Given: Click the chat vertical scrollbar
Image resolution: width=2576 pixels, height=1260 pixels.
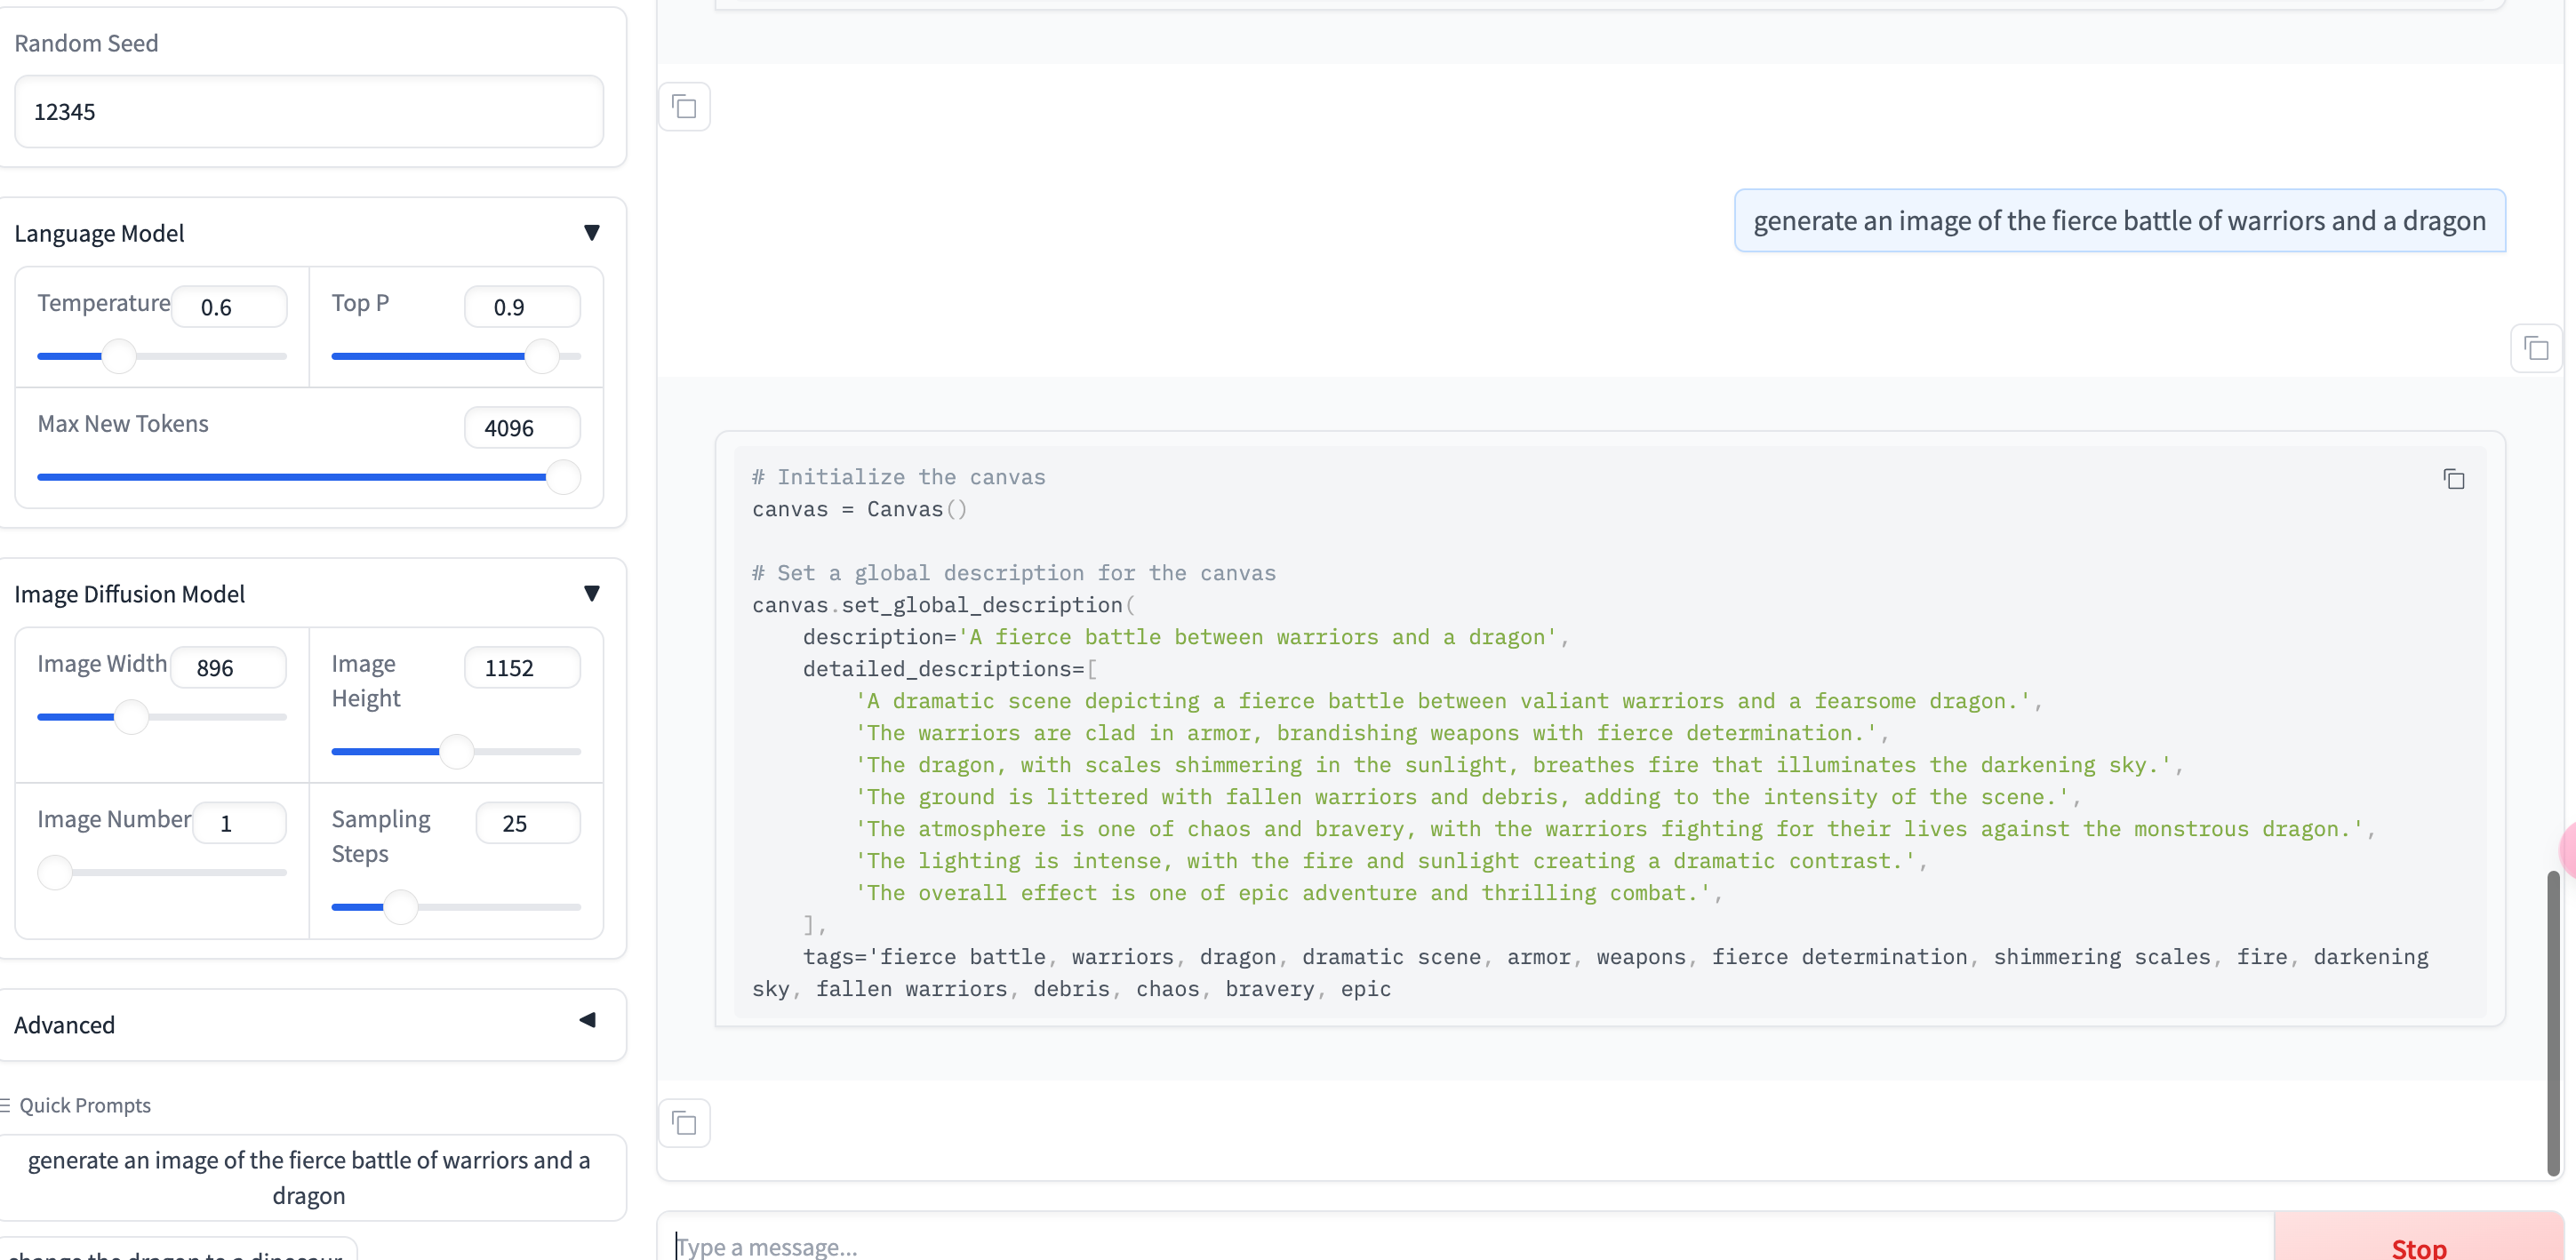Looking at the screenshot, I should point(2553,1020).
